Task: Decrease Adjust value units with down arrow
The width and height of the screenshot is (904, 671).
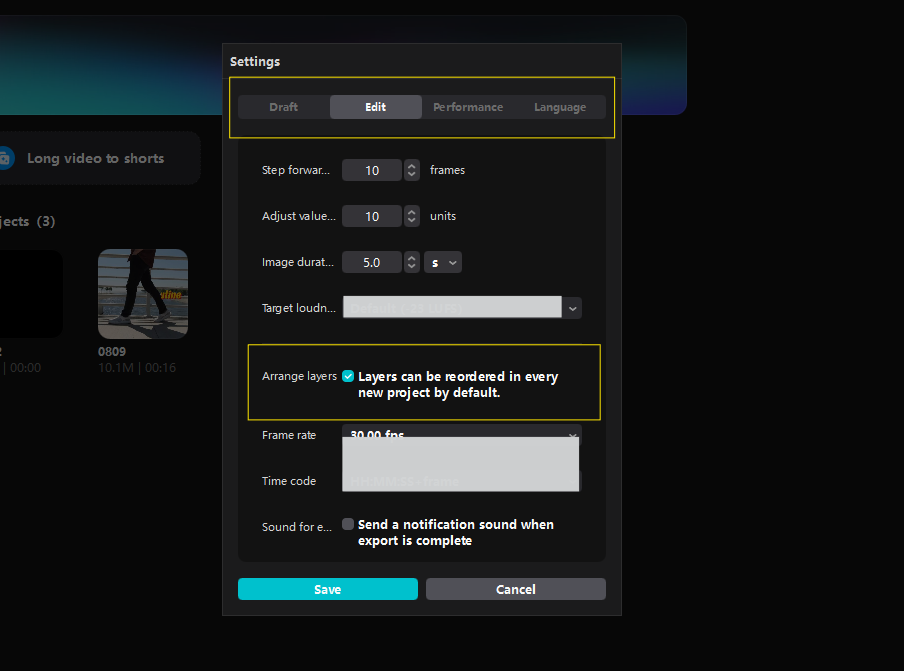Action: pyautogui.click(x=411, y=220)
